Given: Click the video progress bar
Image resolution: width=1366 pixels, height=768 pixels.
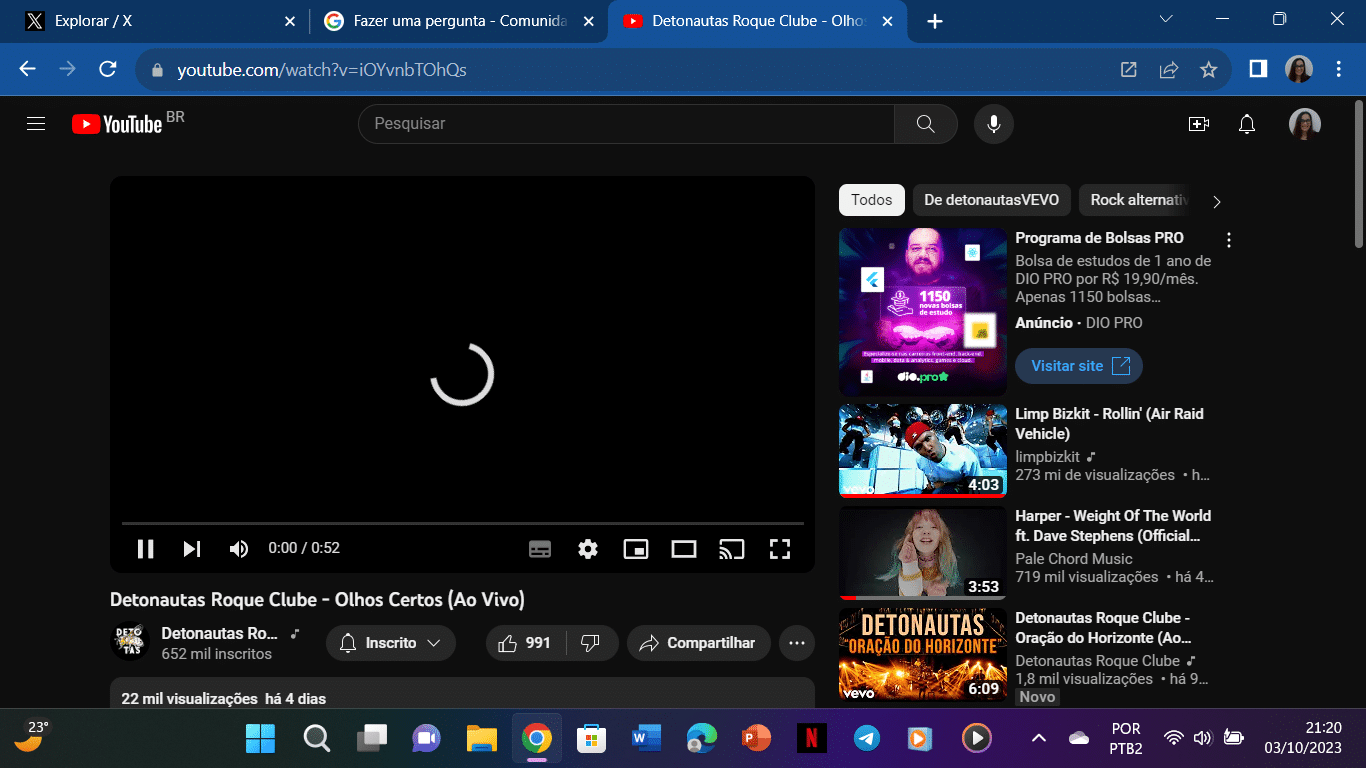Looking at the screenshot, I should pyautogui.click(x=462, y=523).
